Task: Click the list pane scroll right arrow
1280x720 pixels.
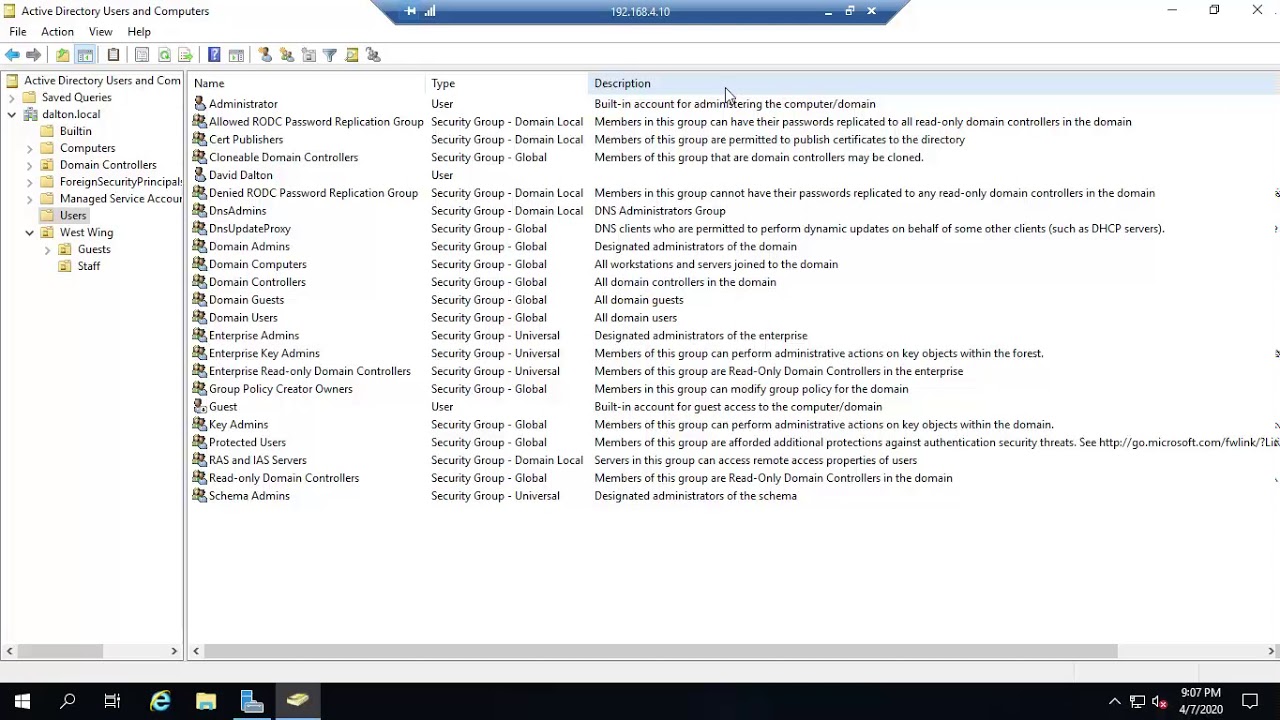Action: click(1271, 651)
